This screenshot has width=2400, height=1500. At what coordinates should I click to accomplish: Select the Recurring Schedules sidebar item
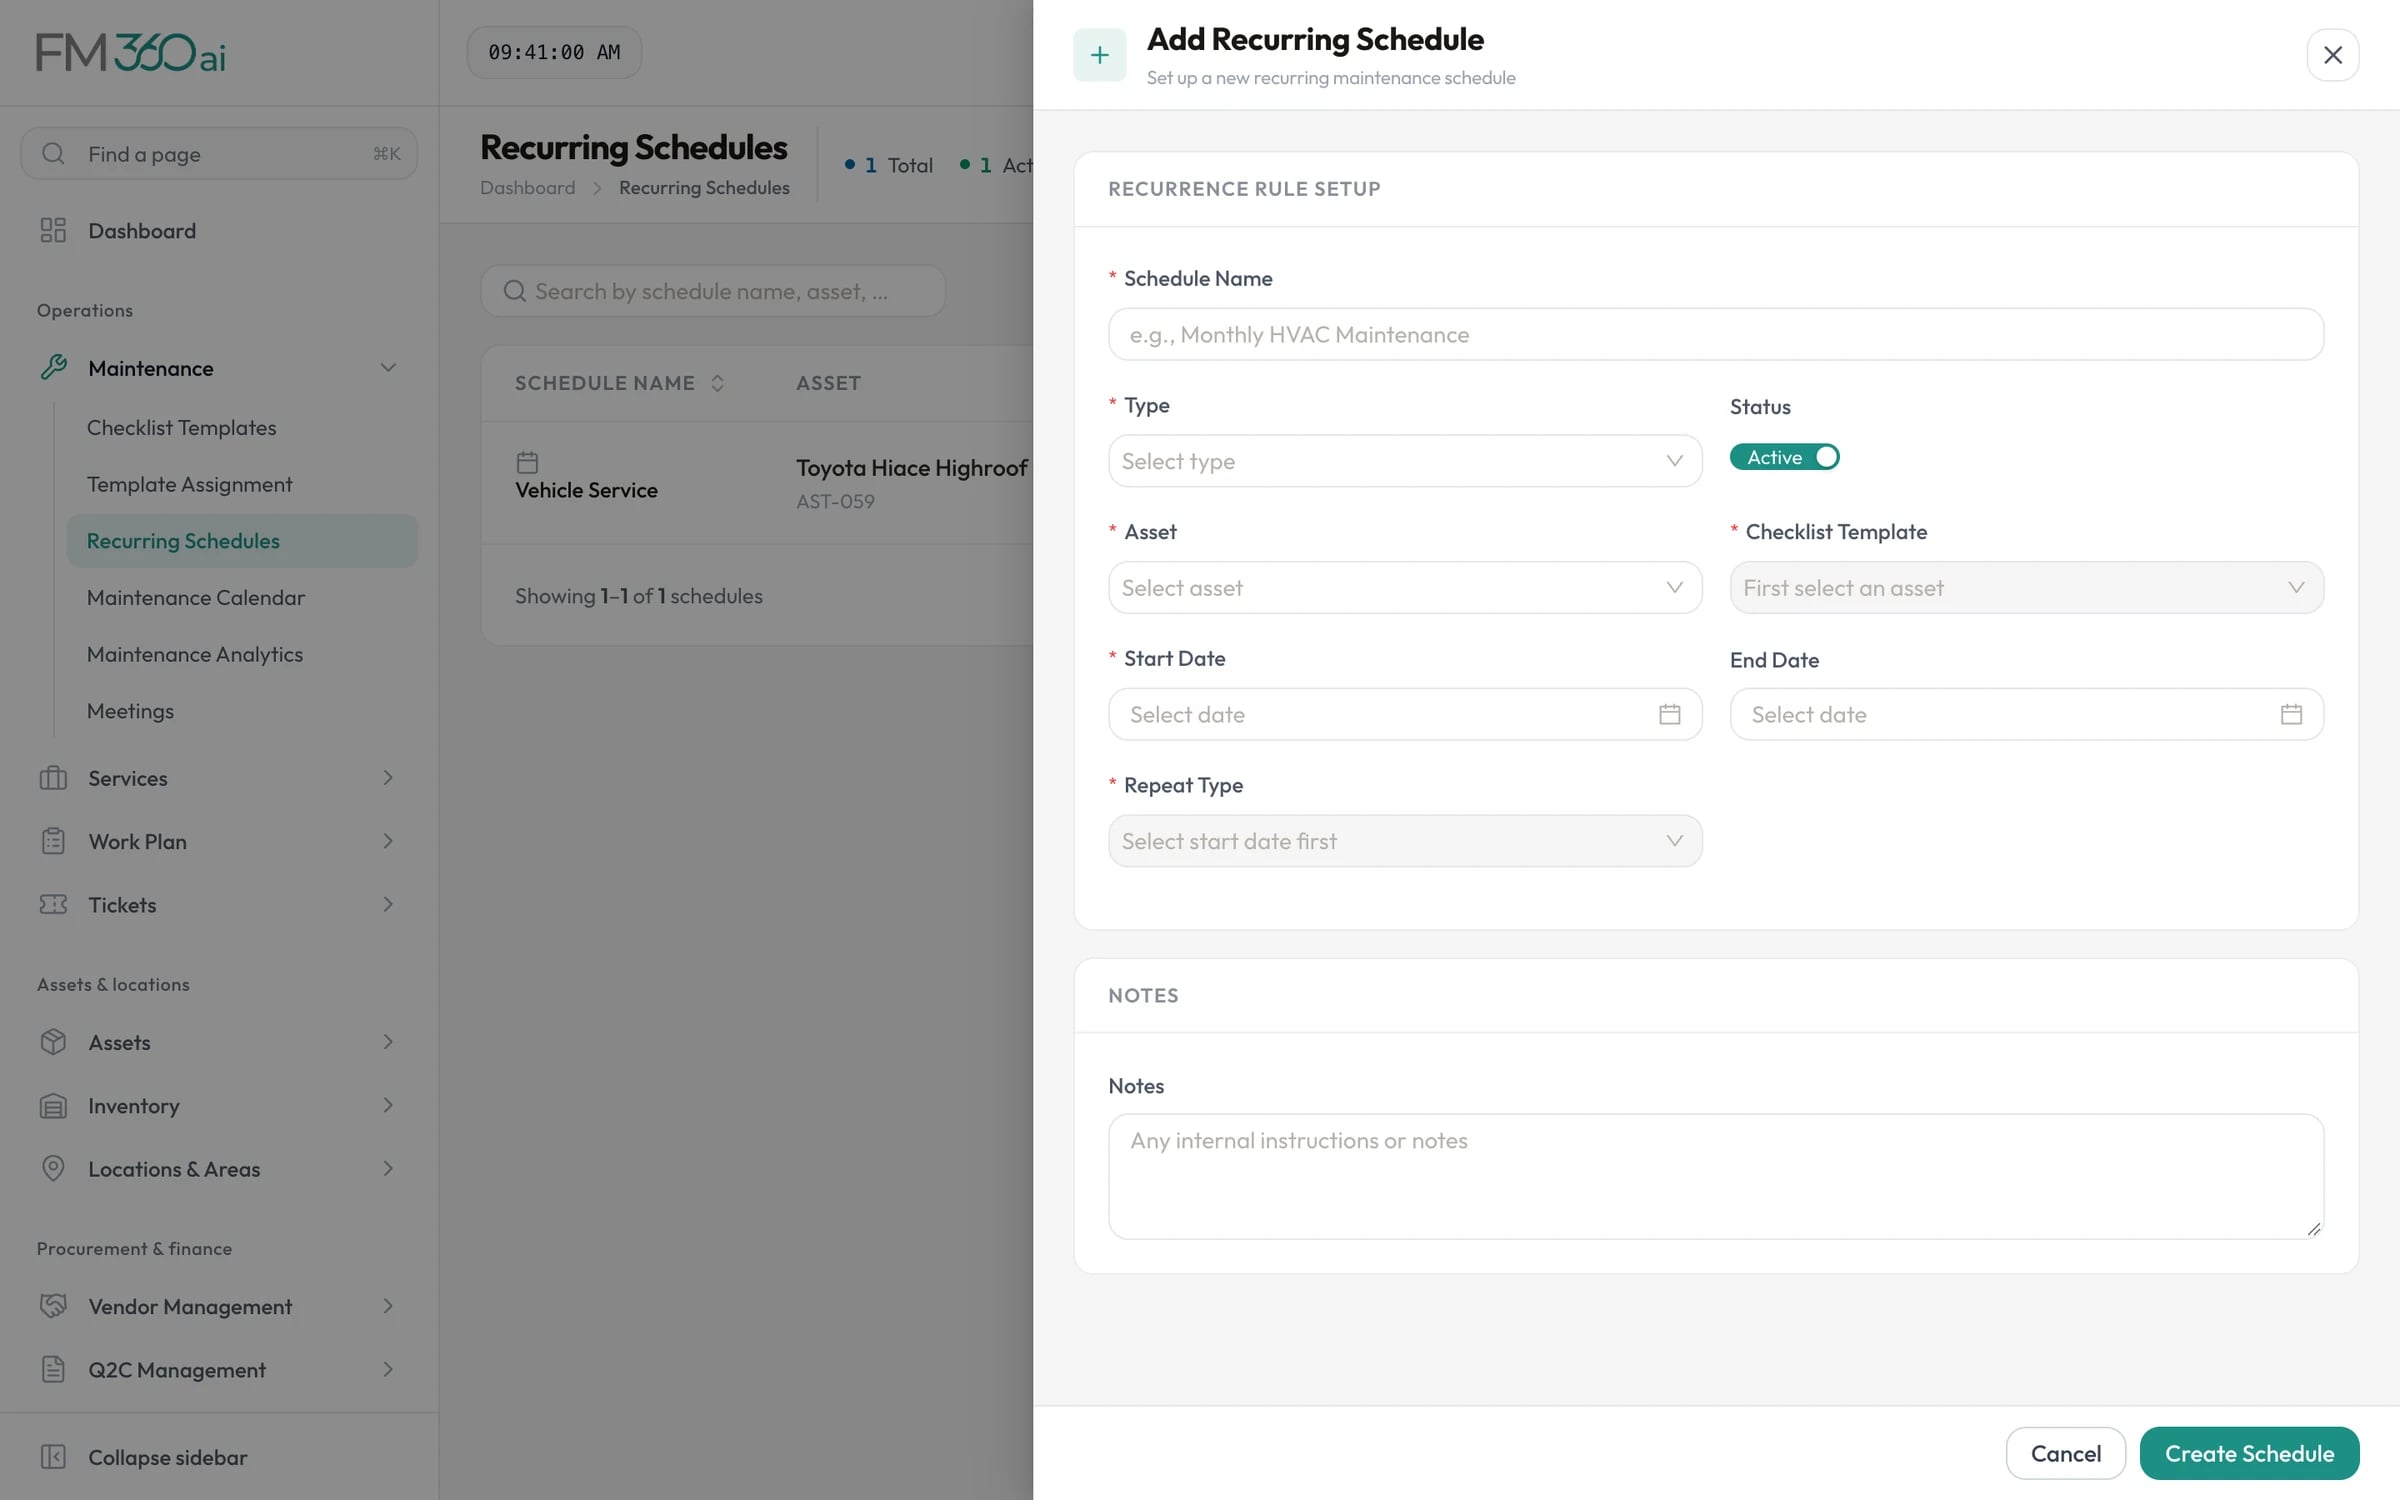click(241, 541)
